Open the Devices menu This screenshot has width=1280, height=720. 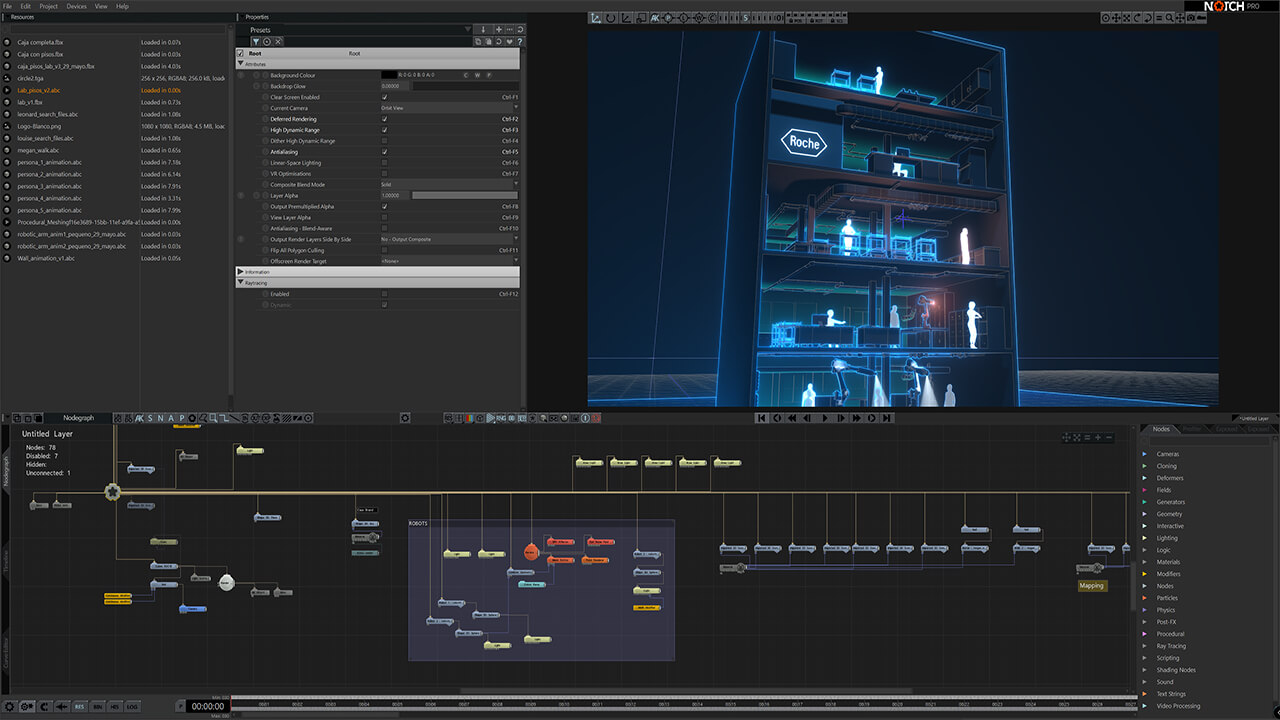[x=77, y=6]
